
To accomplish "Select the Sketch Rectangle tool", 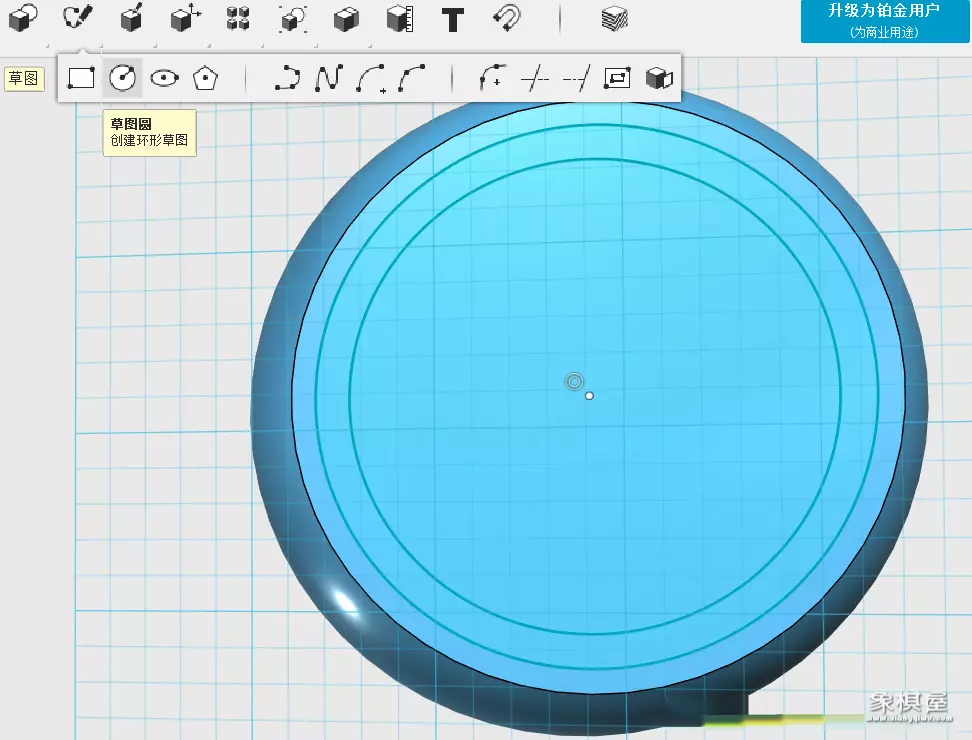I will click(81, 78).
